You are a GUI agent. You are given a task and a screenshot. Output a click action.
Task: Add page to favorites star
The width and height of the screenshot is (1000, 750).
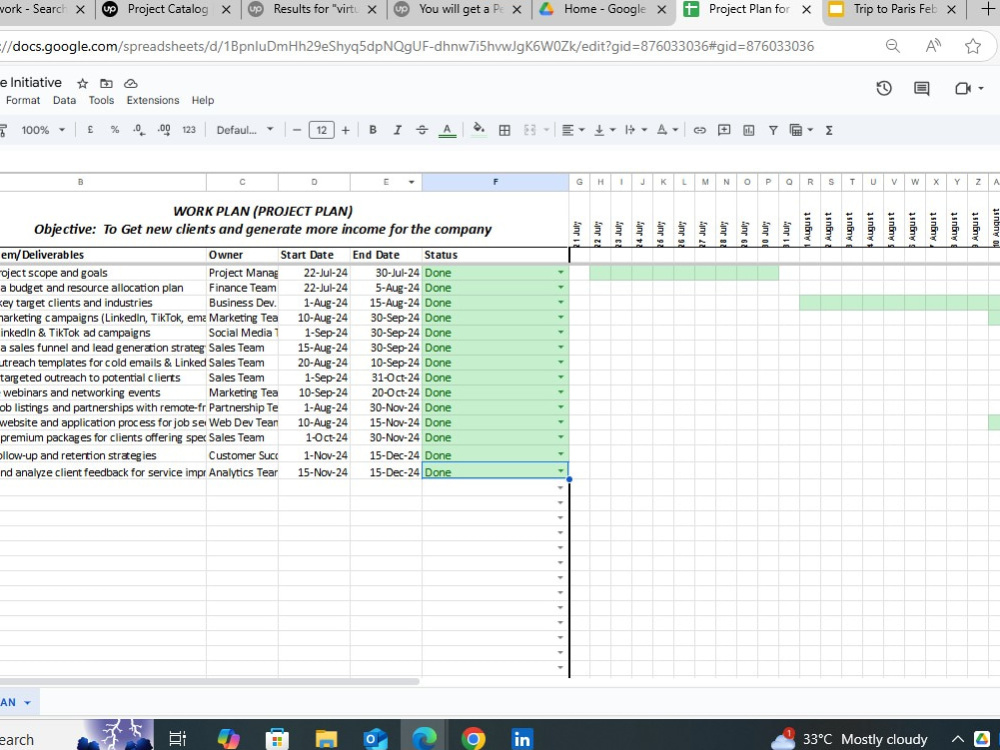(x=973, y=46)
